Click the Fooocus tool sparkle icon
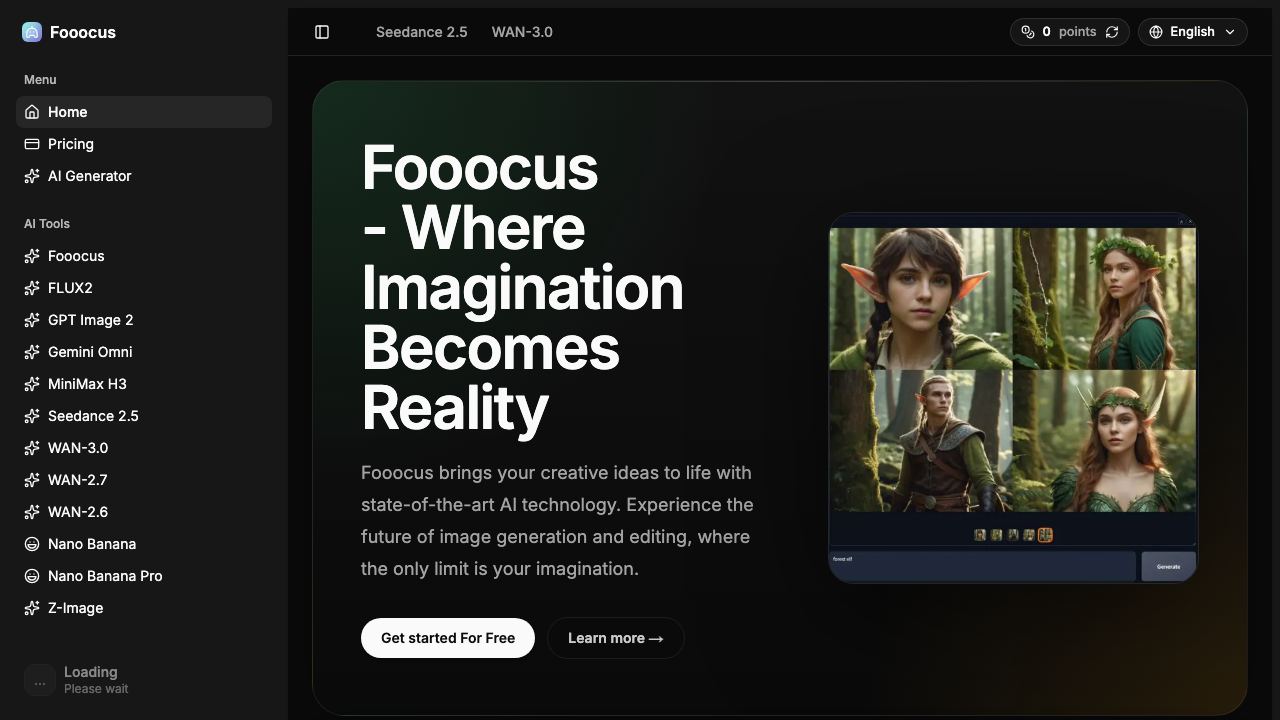1280x720 pixels. pos(32,256)
